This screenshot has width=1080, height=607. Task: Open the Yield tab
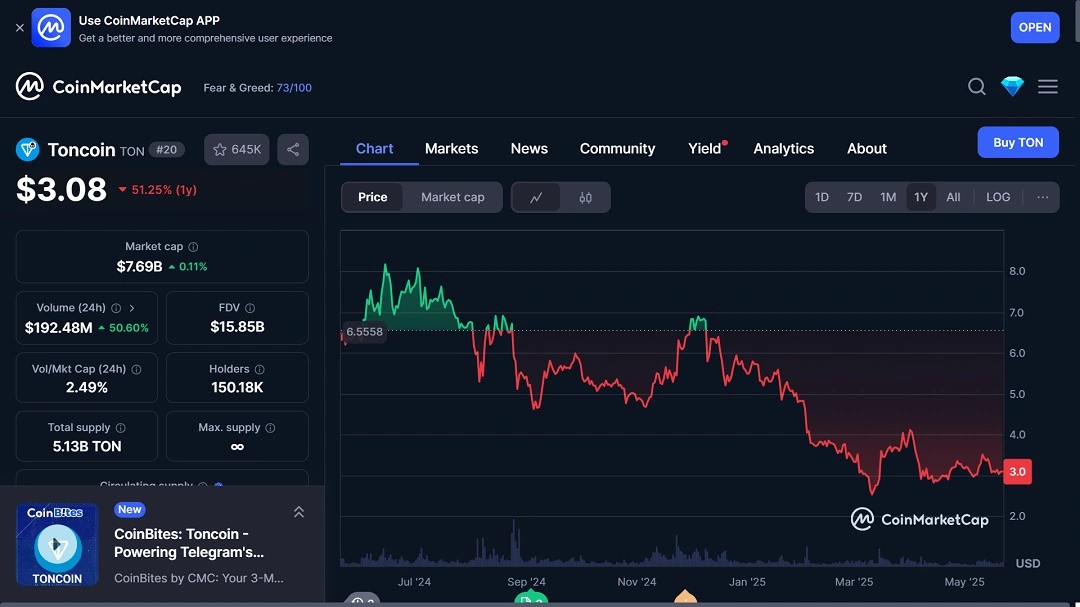click(705, 148)
